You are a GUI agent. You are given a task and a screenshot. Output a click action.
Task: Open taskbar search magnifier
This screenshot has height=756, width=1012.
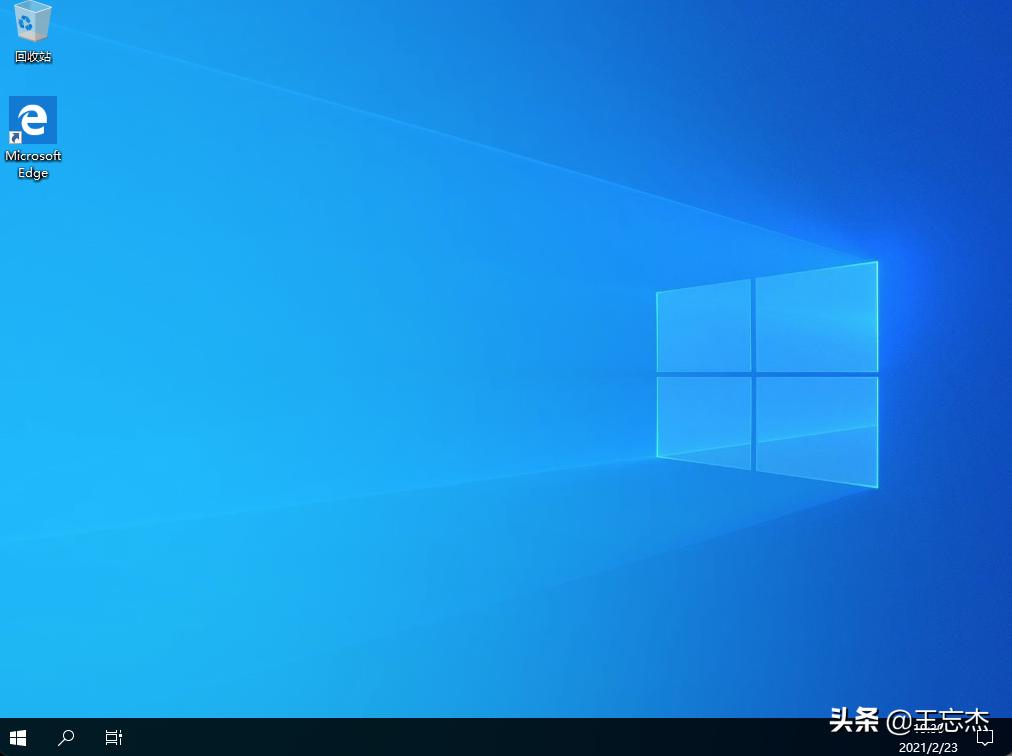pos(66,737)
